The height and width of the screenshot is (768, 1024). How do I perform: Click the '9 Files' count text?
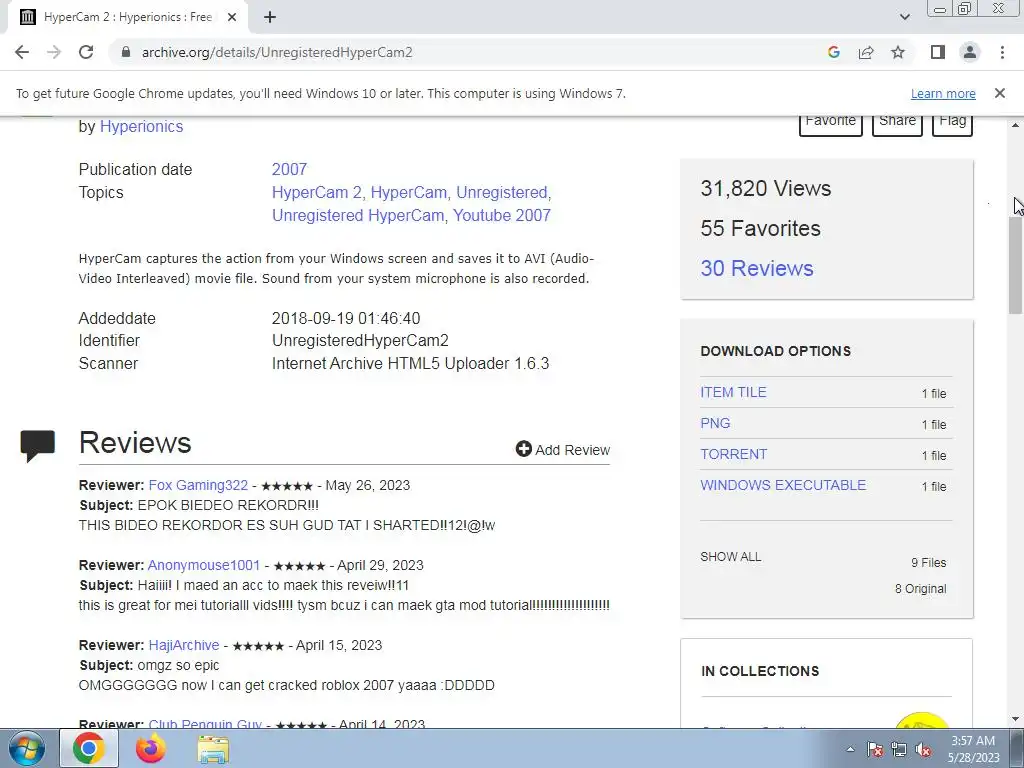coord(929,563)
